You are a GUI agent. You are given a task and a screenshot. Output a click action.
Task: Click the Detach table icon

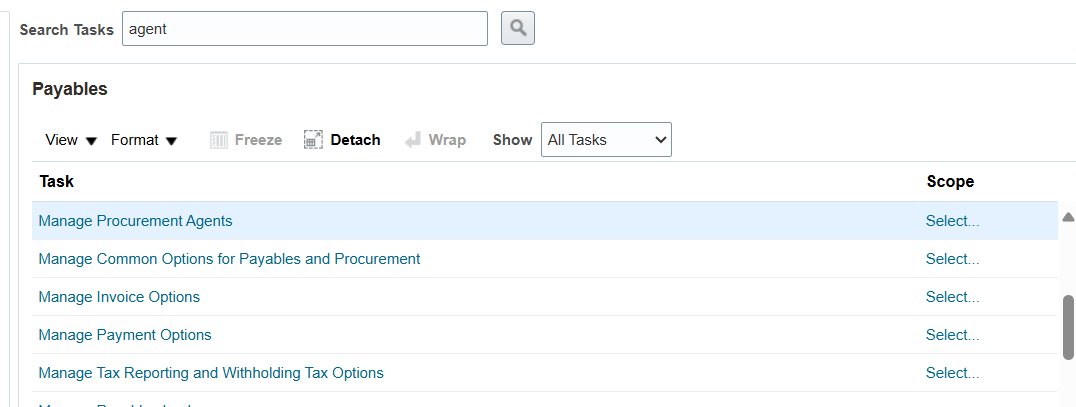pos(314,140)
